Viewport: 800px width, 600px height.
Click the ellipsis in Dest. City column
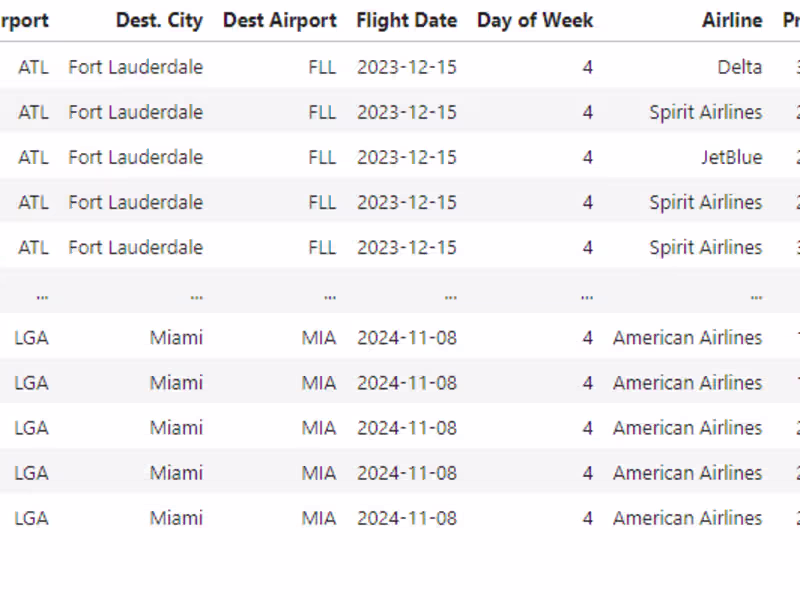pyautogui.click(x=196, y=294)
